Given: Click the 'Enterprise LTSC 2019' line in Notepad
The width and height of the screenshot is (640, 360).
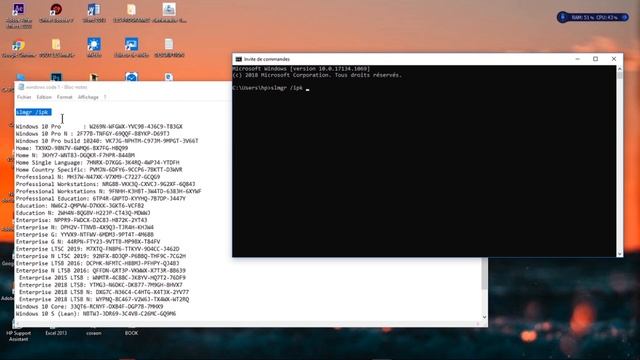Looking at the screenshot, I should [97, 249].
